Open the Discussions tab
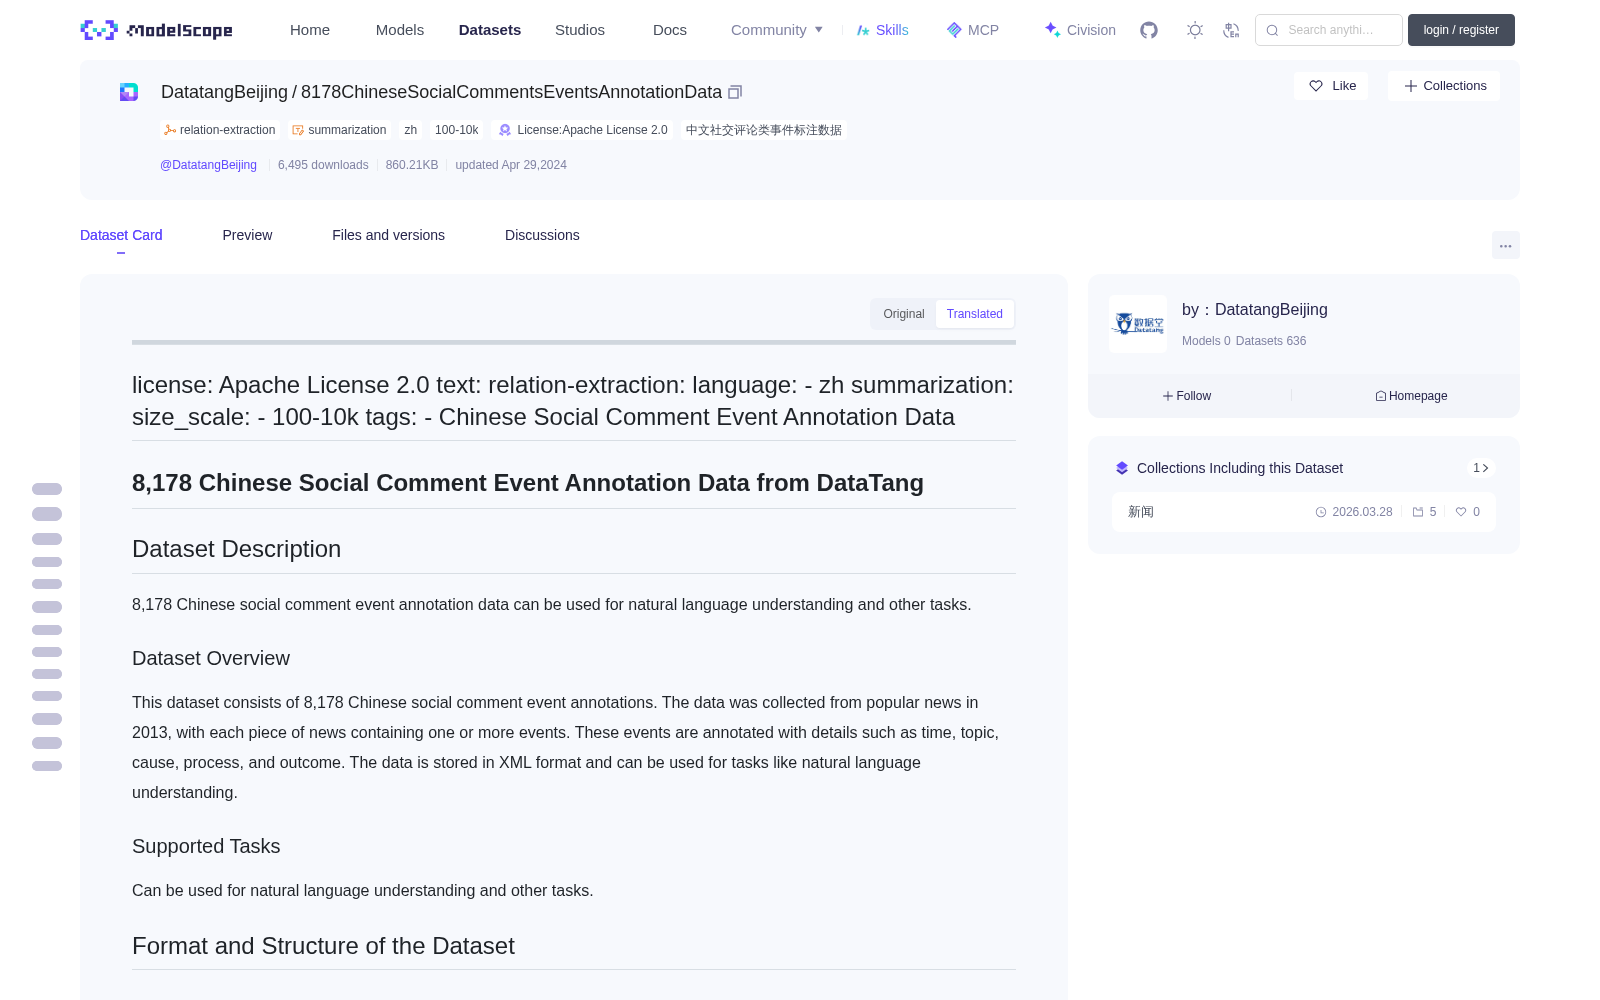This screenshot has height=1000, width=1600. 542,235
